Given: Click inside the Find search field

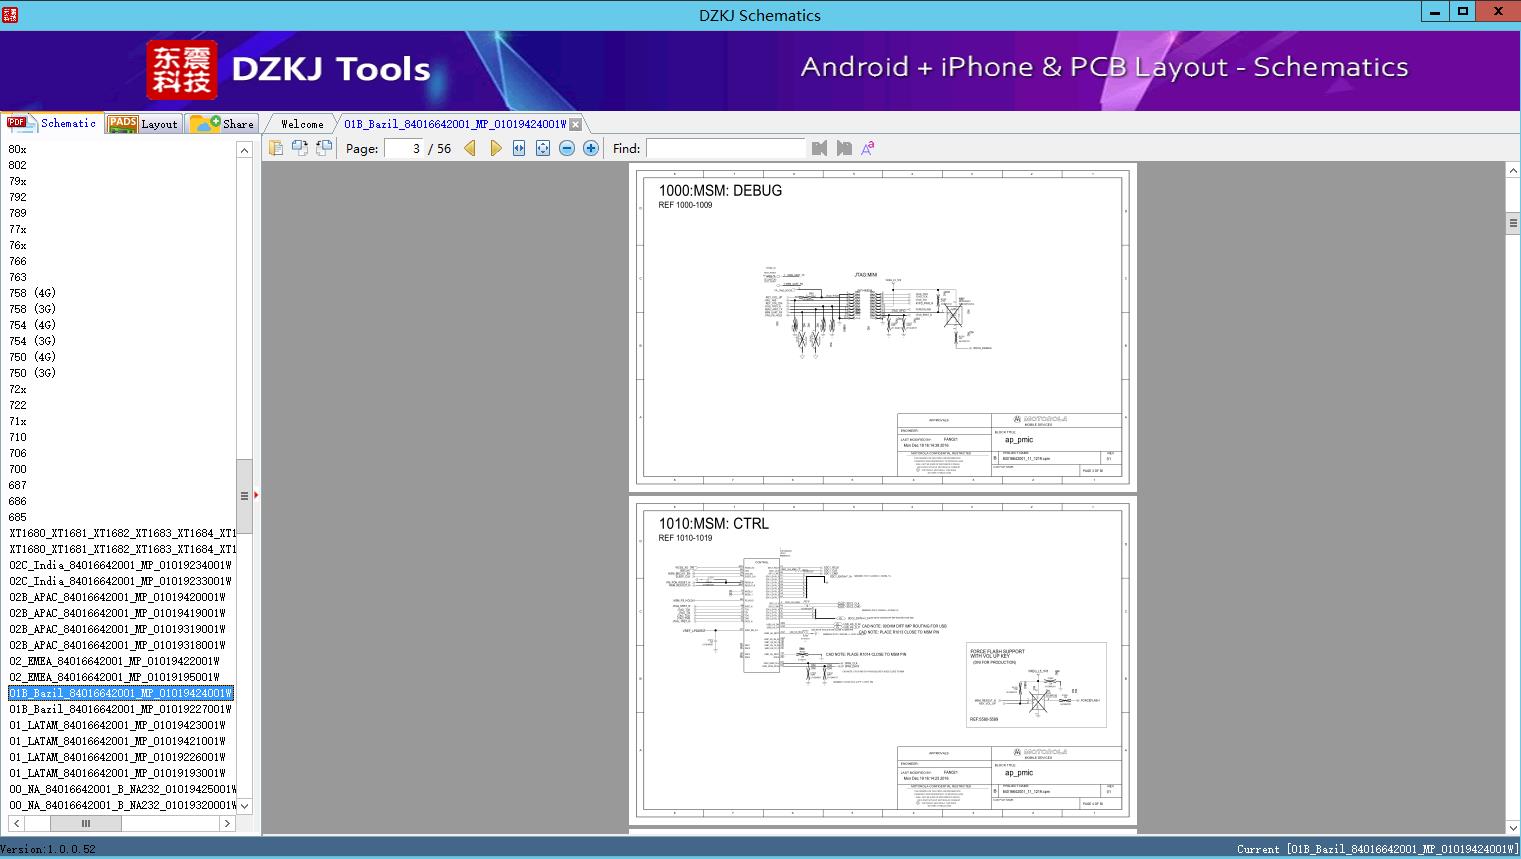Looking at the screenshot, I should tap(725, 148).
